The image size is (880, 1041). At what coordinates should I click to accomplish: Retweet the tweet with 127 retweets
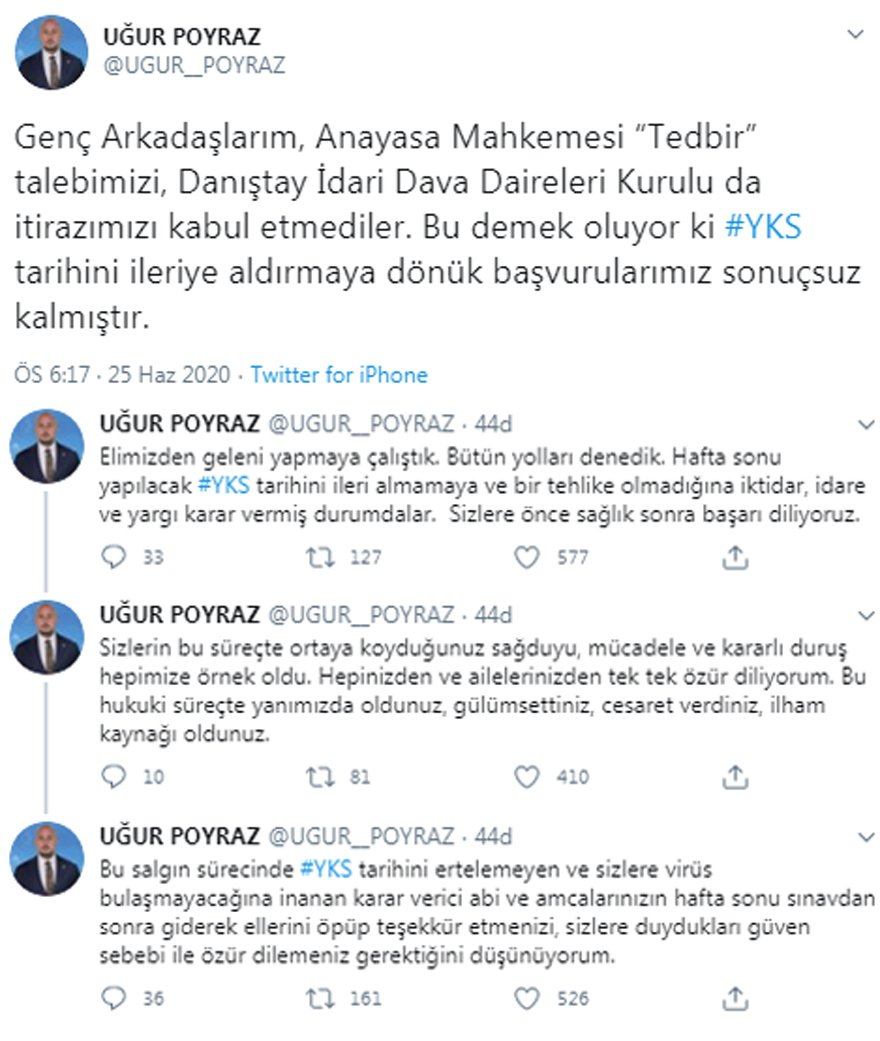tap(320, 558)
